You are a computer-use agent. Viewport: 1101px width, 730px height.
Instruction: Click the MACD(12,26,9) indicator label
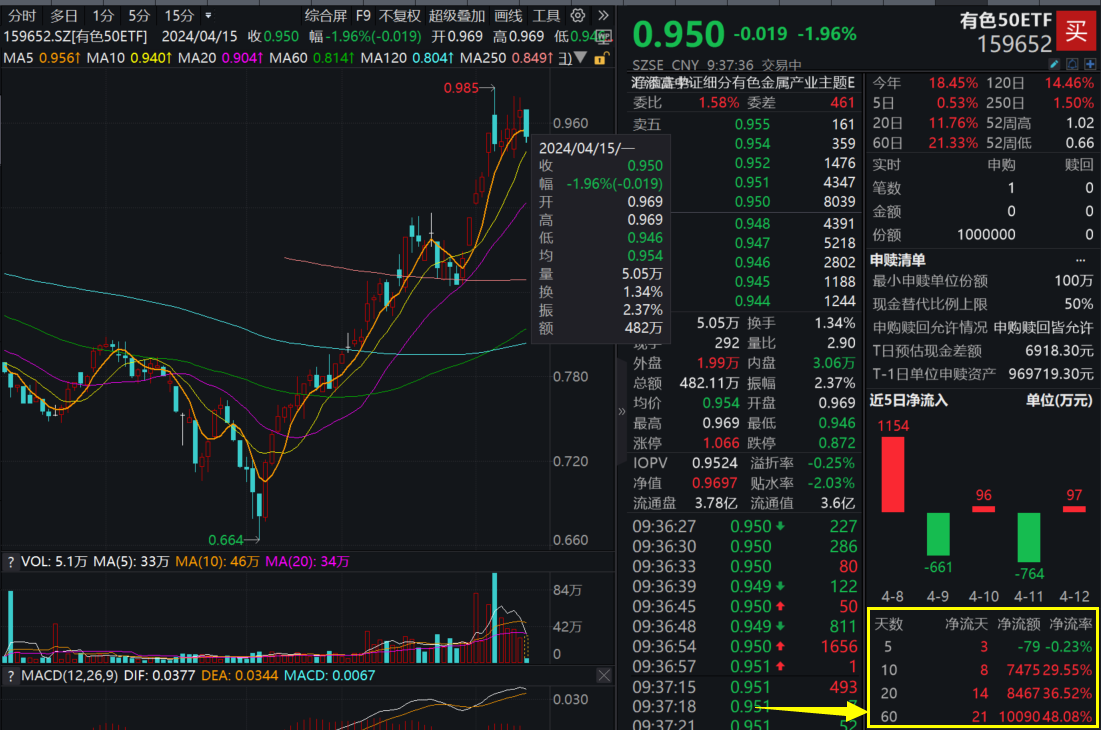tap(70, 676)
